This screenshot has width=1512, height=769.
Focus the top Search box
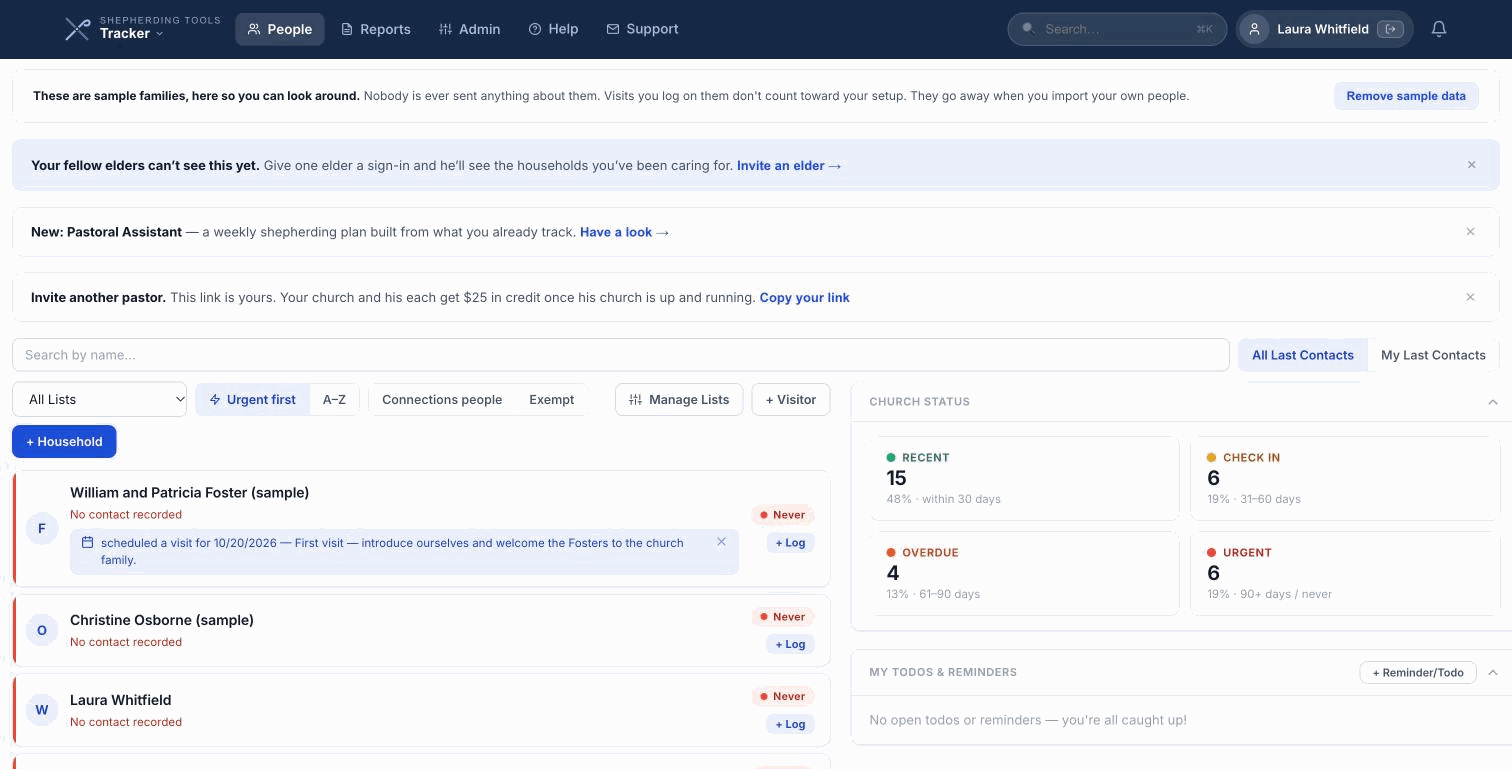pos(1117,29)
